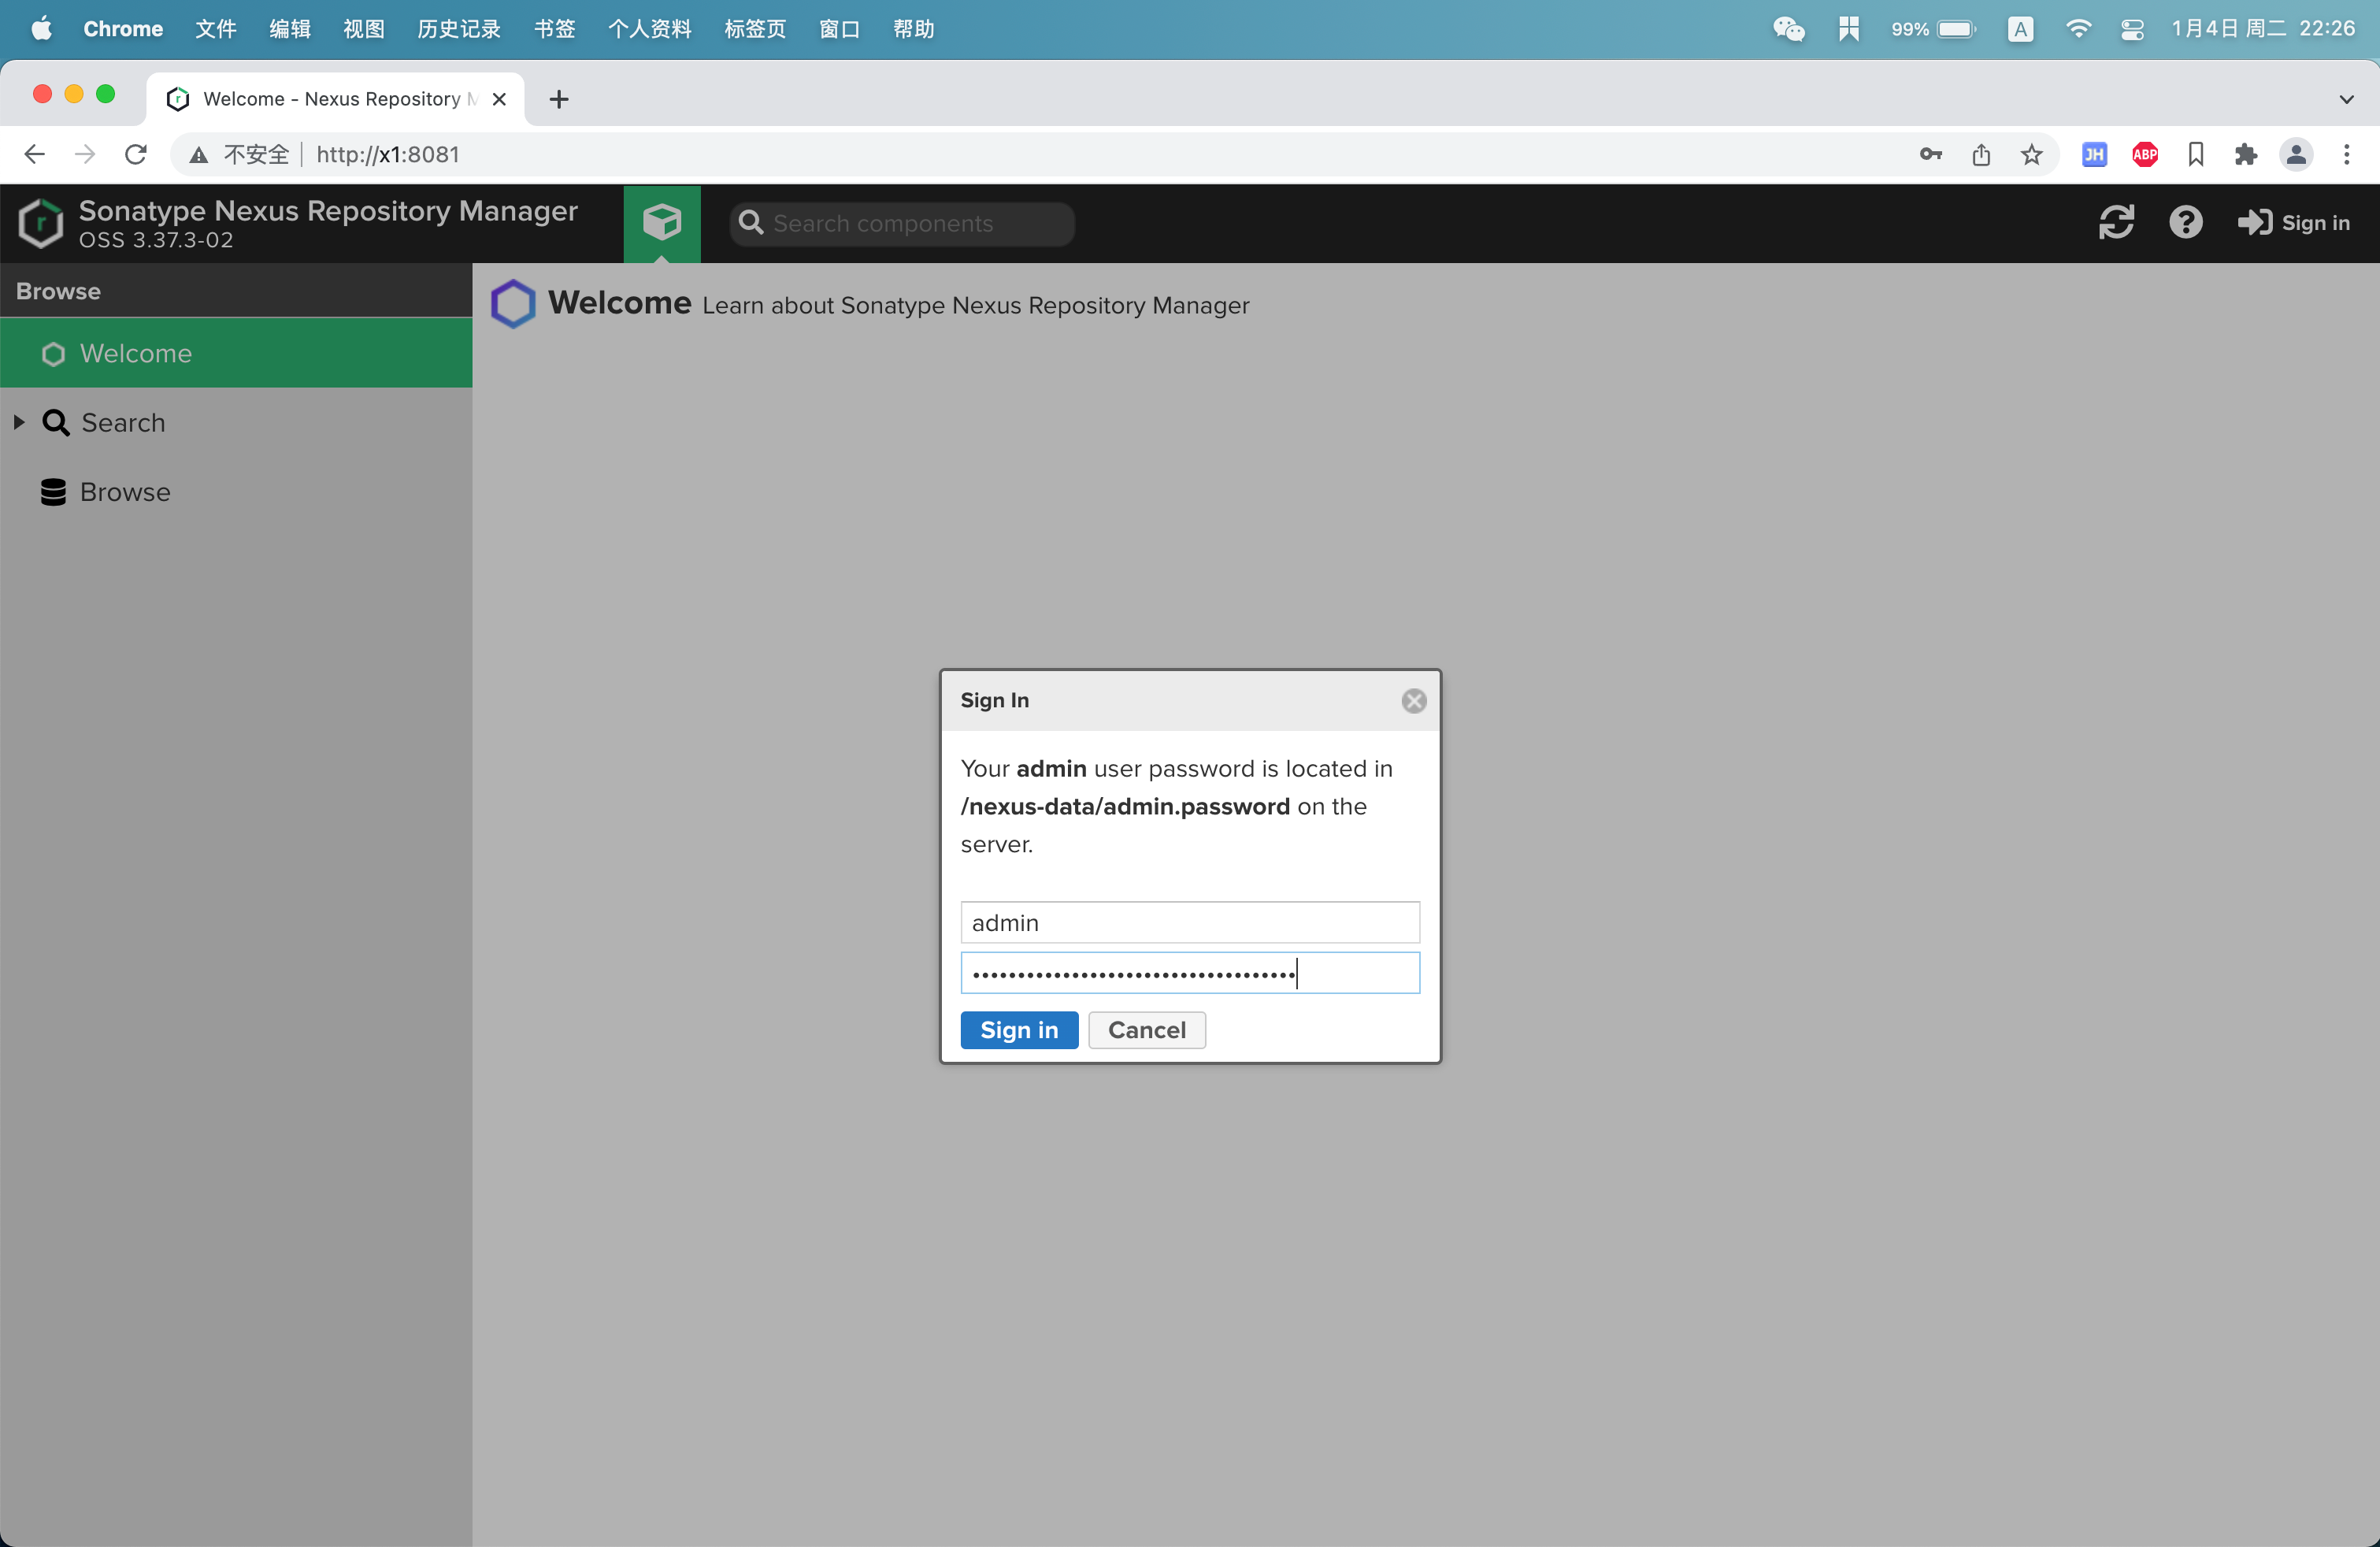Click the Nexus refresh icon in header
The image size is (2380, 1547).
[2116, 222]
